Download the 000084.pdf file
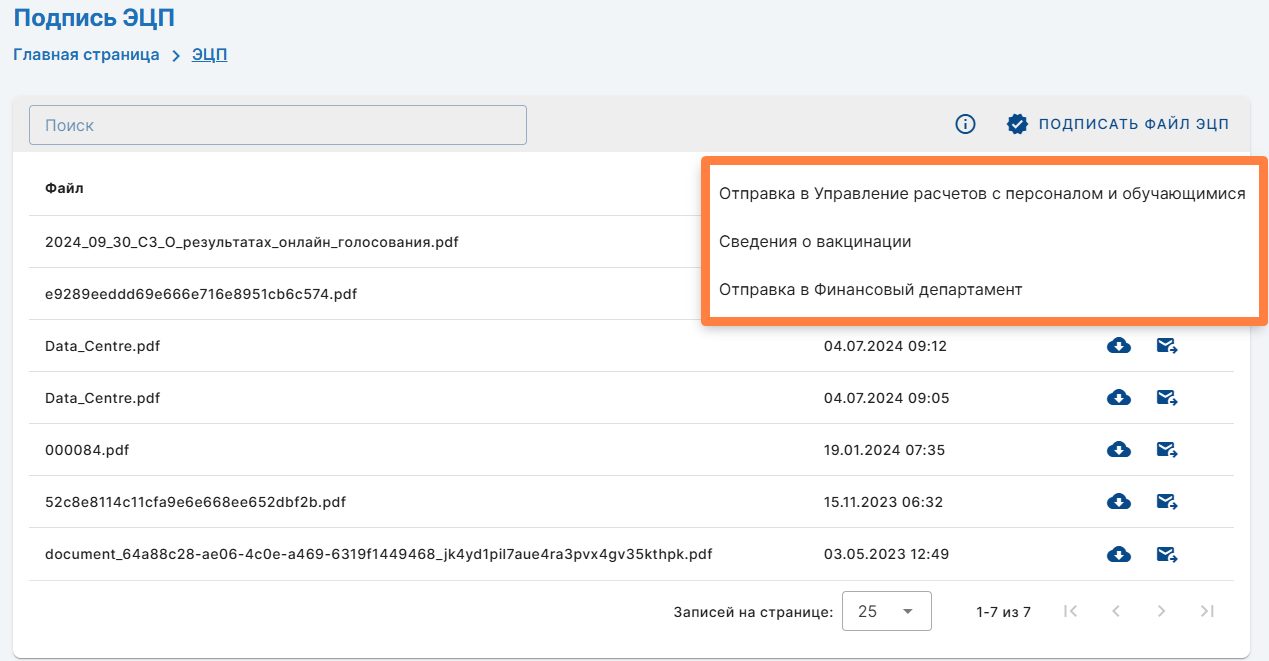This screenshot has height=661, width=1269. tap(1119, 450)
